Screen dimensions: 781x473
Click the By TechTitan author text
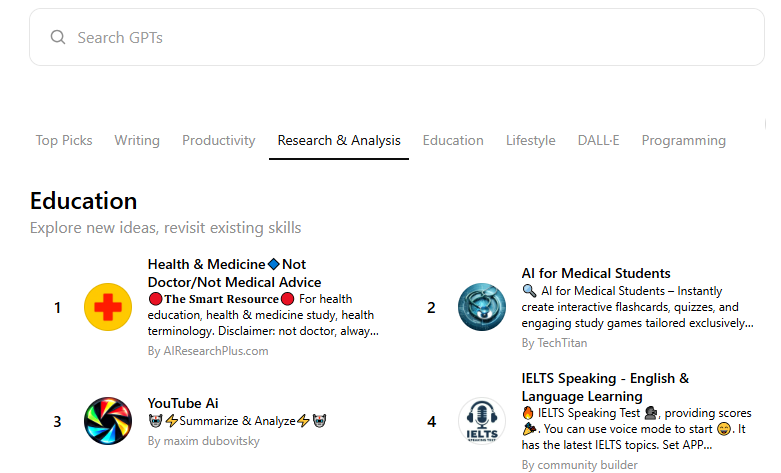pos(555,343)
